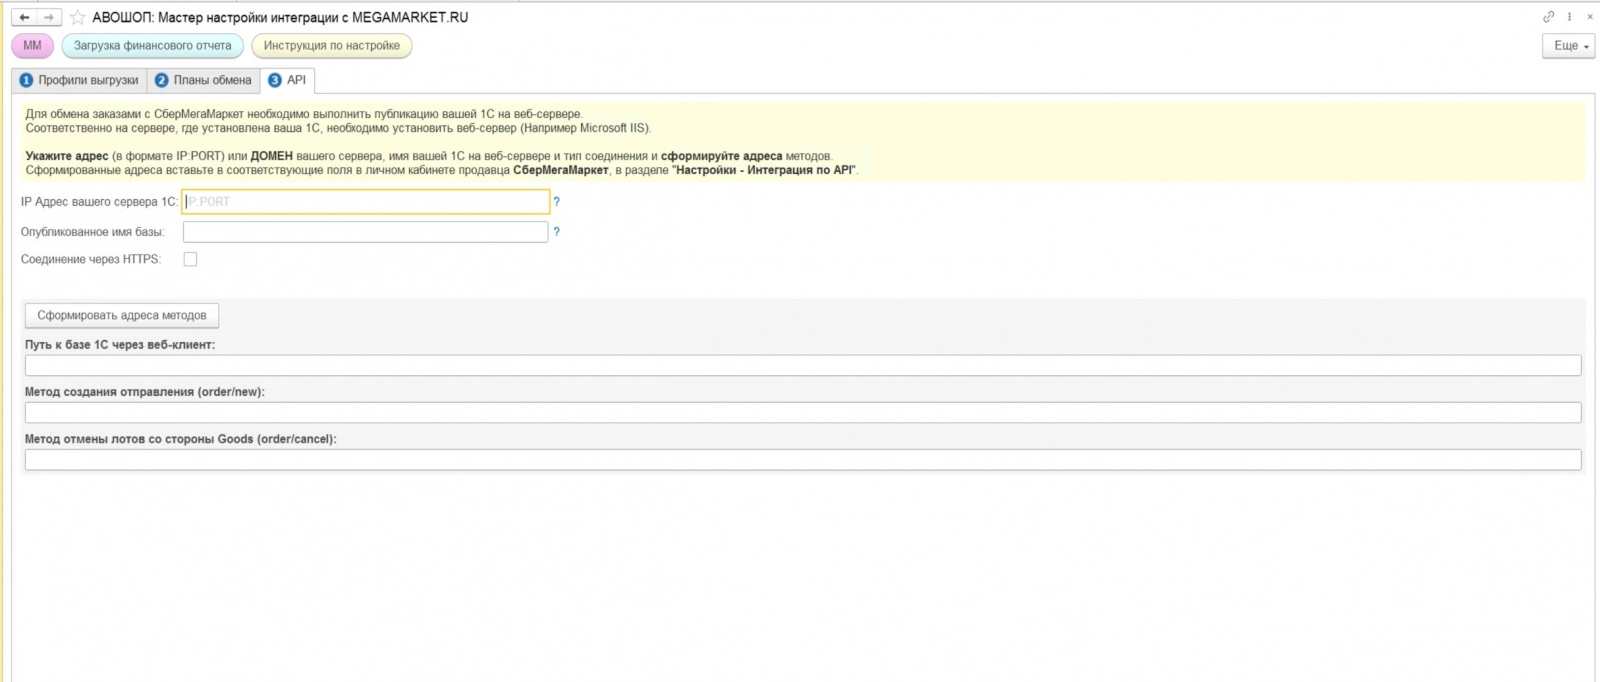Add this form to favorites with the star
This screenshot has height=682, width=1600.
[78, 18]
